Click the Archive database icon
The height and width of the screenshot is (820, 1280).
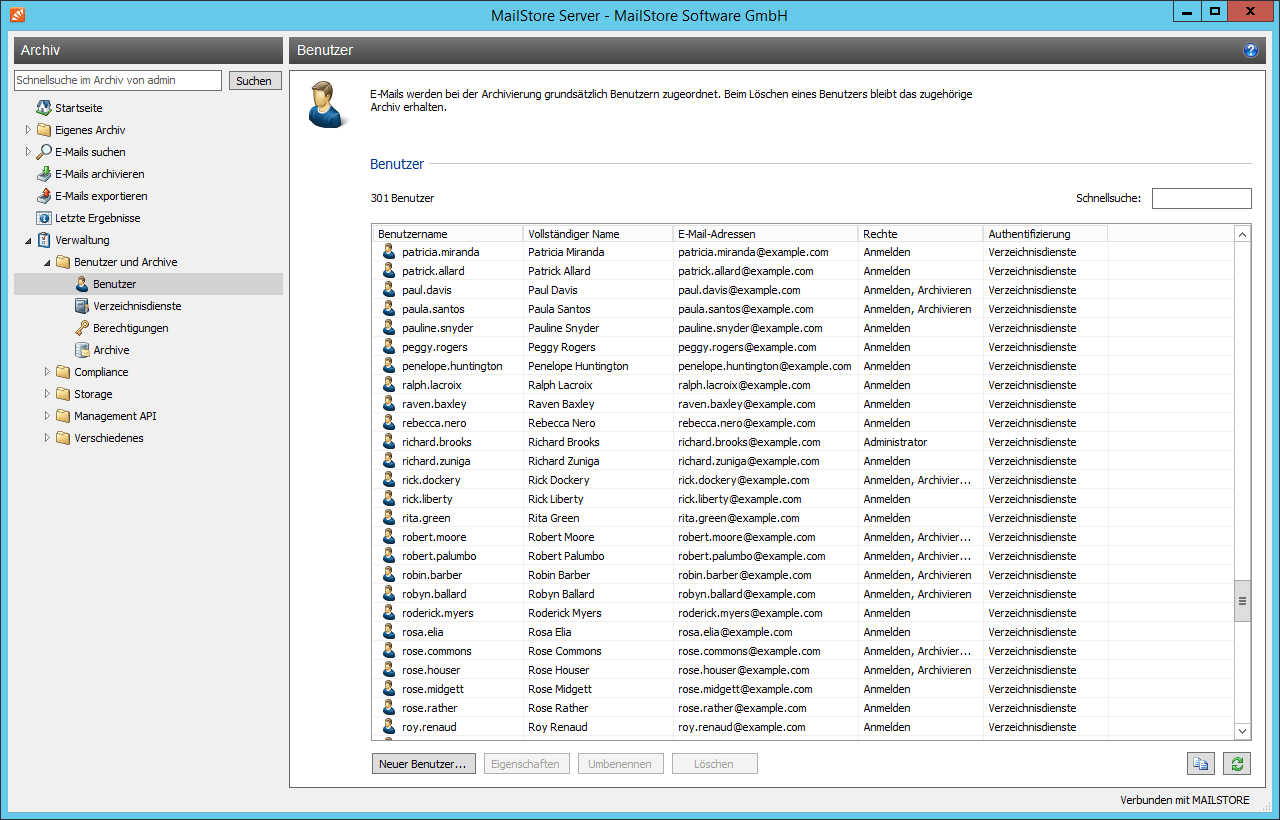tap(82, 350)
